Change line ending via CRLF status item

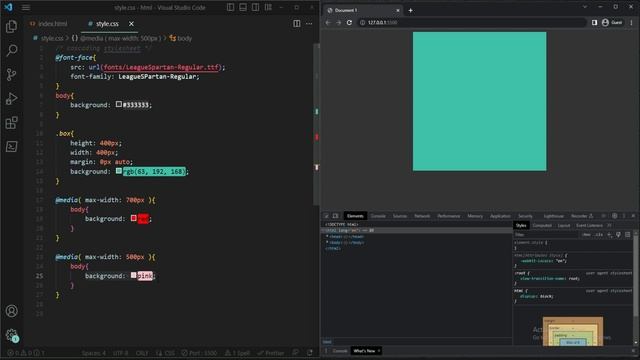(142, 353)
